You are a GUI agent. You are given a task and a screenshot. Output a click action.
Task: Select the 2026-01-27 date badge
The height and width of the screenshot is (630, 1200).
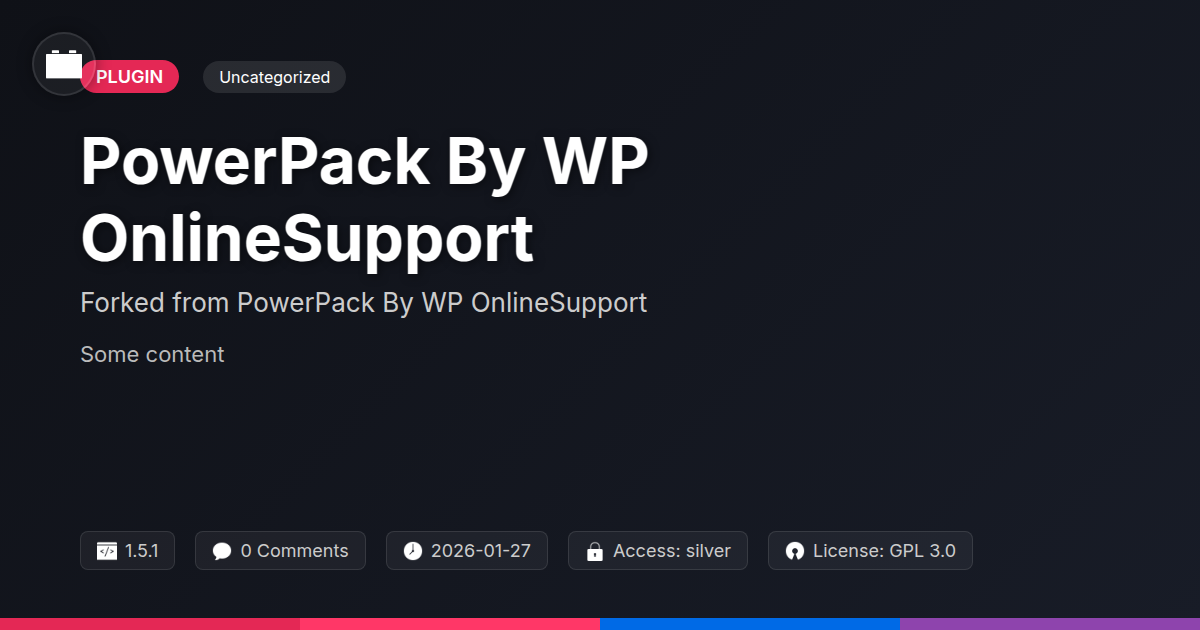pos(467,551)
